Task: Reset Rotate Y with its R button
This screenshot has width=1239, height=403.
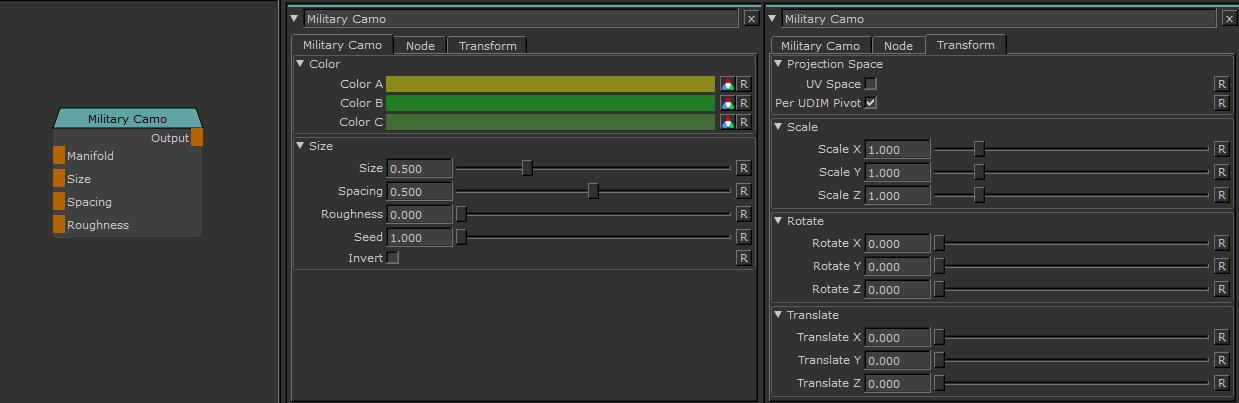Action: [x=1221, y=266]
